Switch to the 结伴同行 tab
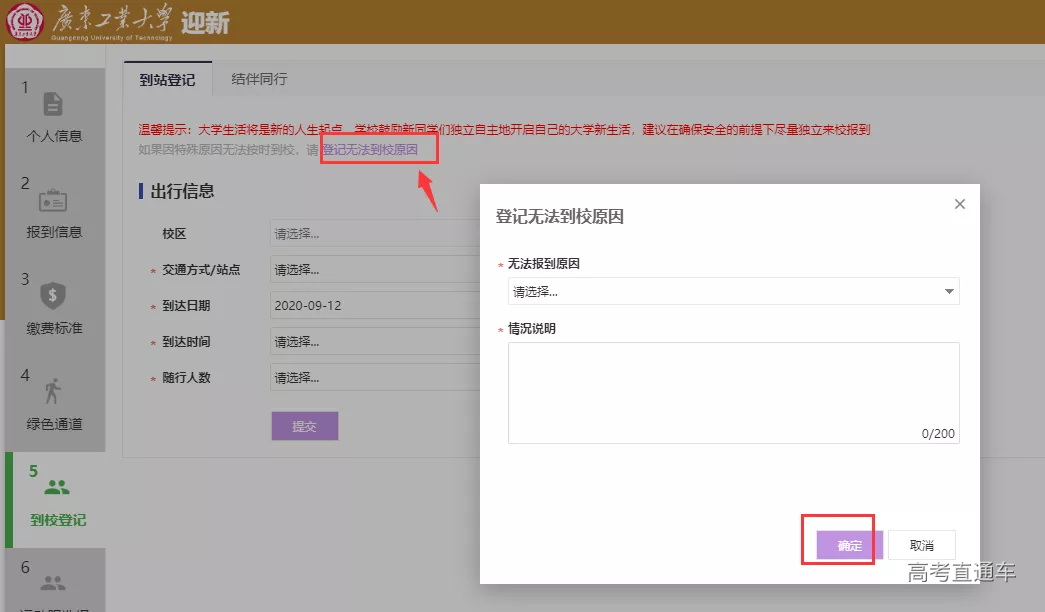This screenshot has width=1045, height=612. (x=258, y=77)
